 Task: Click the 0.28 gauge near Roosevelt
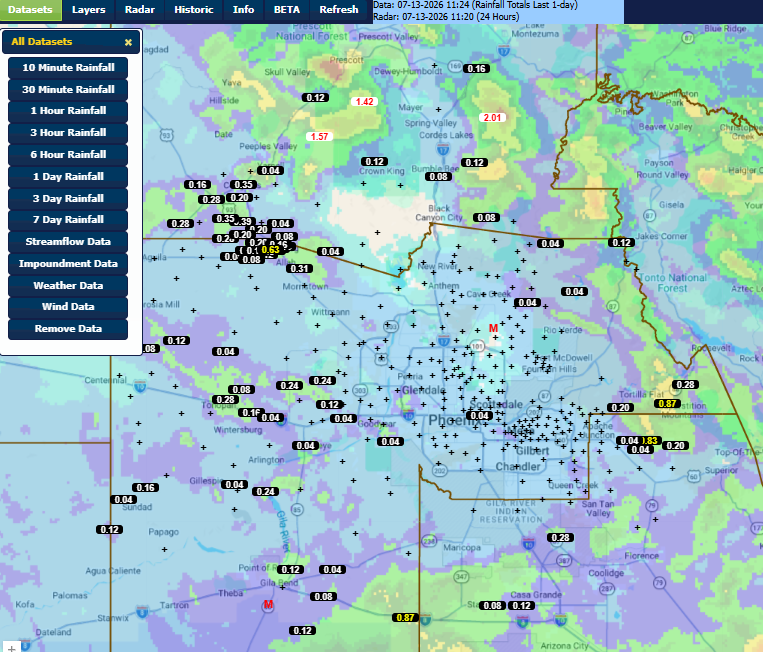tap(686, 385)
